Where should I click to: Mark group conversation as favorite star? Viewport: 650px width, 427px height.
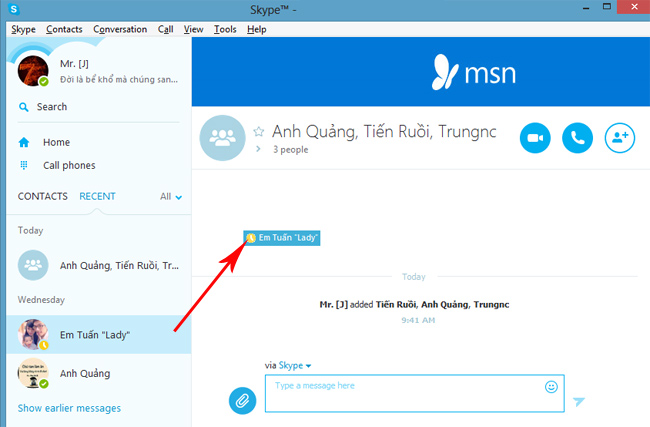(x=259, y=132)
